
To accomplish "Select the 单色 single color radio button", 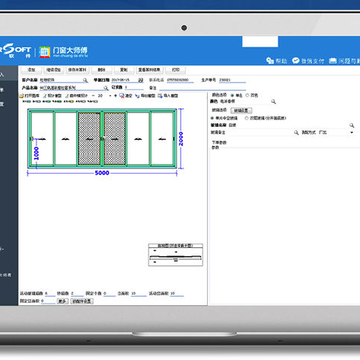I will tap(232, 95).
